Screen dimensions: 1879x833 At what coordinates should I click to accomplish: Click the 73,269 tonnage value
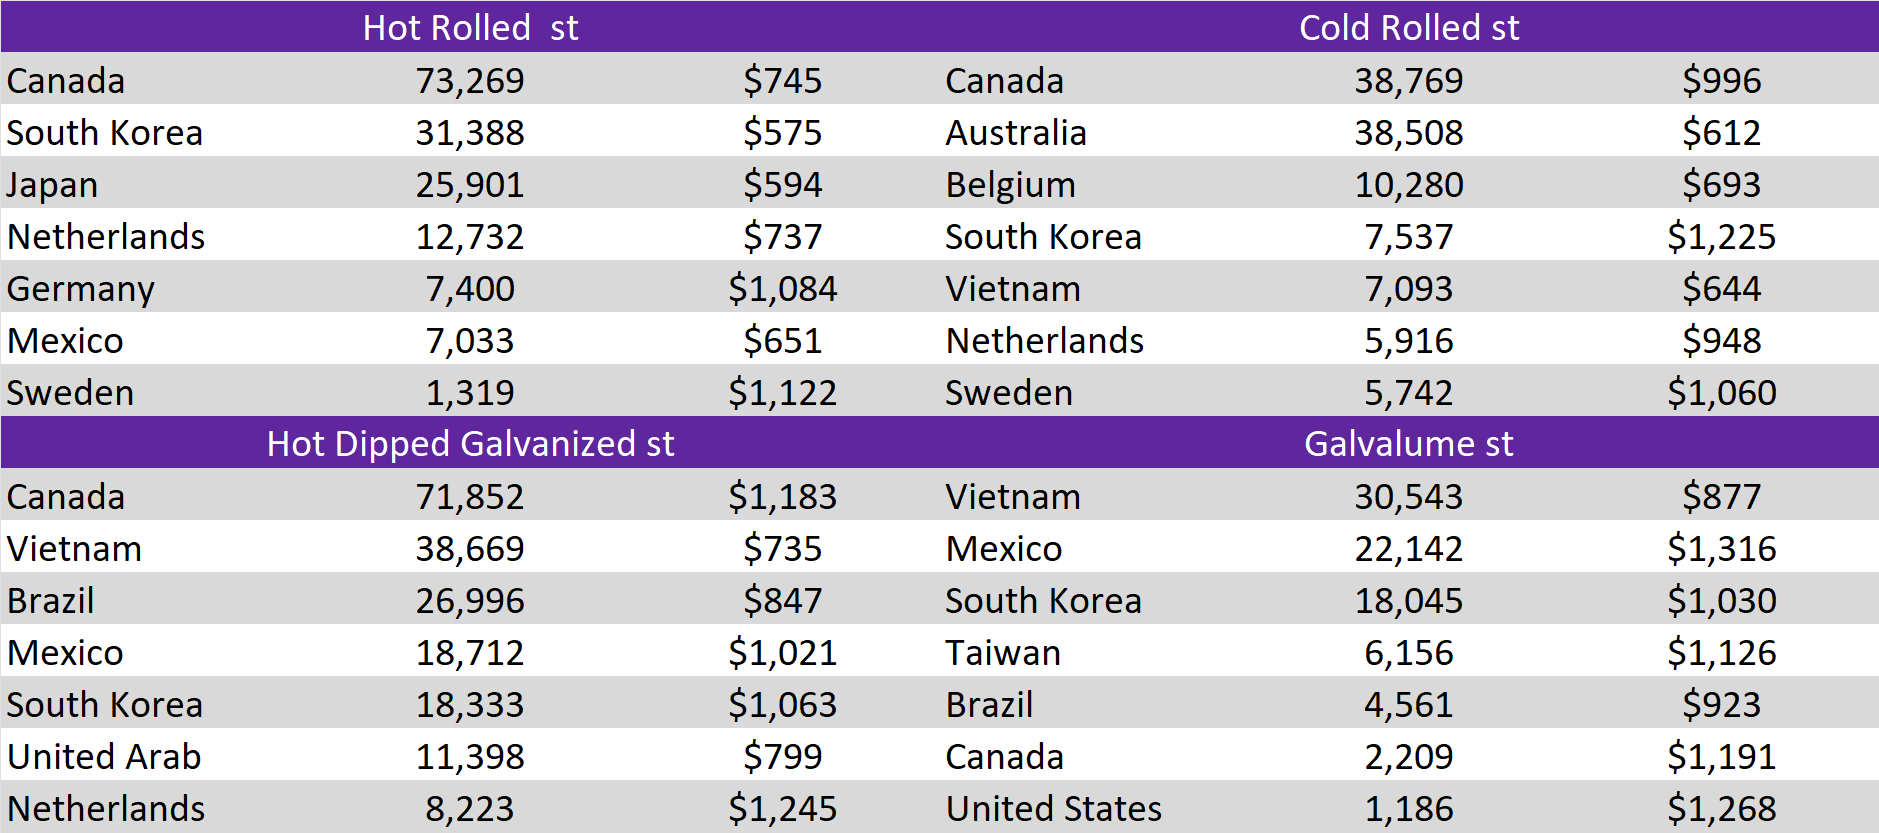point(470,81)
